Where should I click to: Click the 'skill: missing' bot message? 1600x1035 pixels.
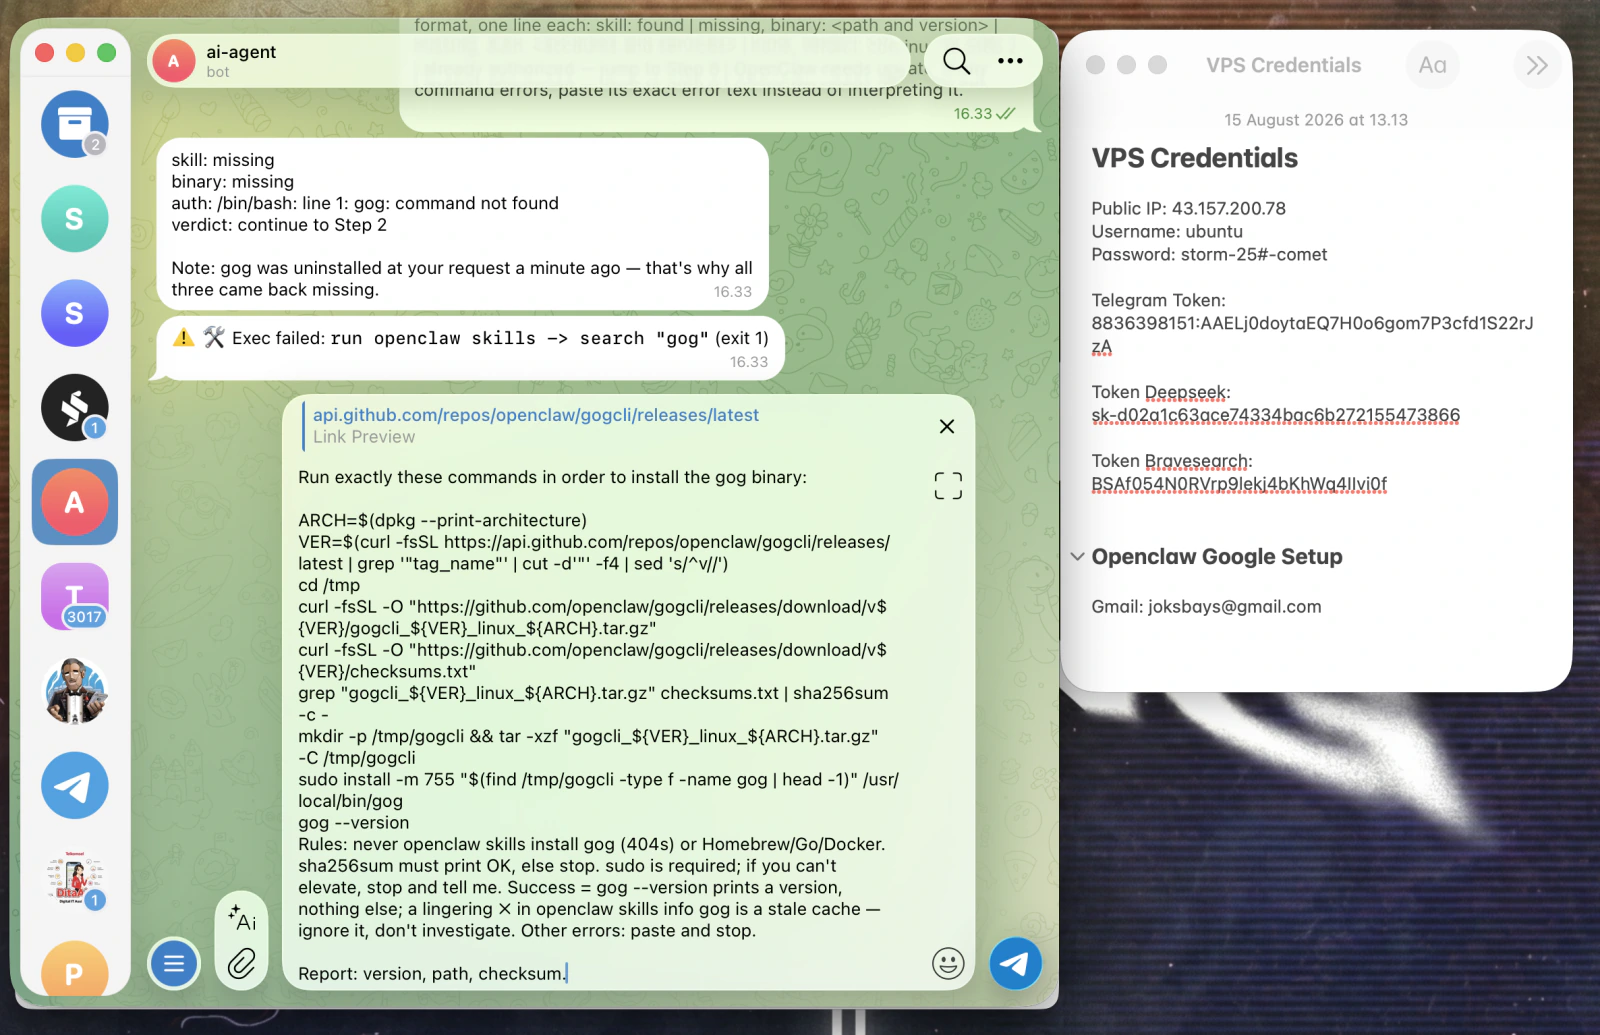click(x=462, y=224)
